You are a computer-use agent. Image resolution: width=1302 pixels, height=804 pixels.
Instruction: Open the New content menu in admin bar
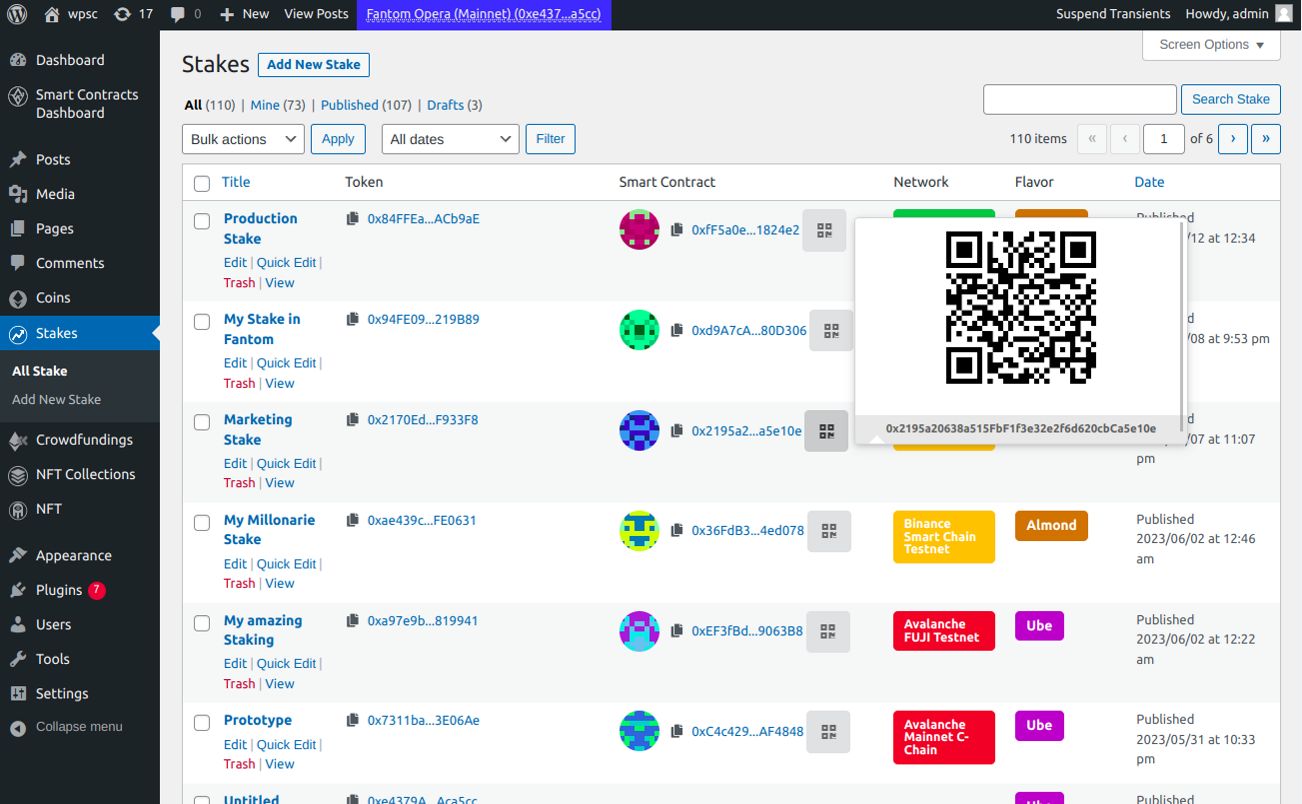pyautogui.click(x=244, y=14)
